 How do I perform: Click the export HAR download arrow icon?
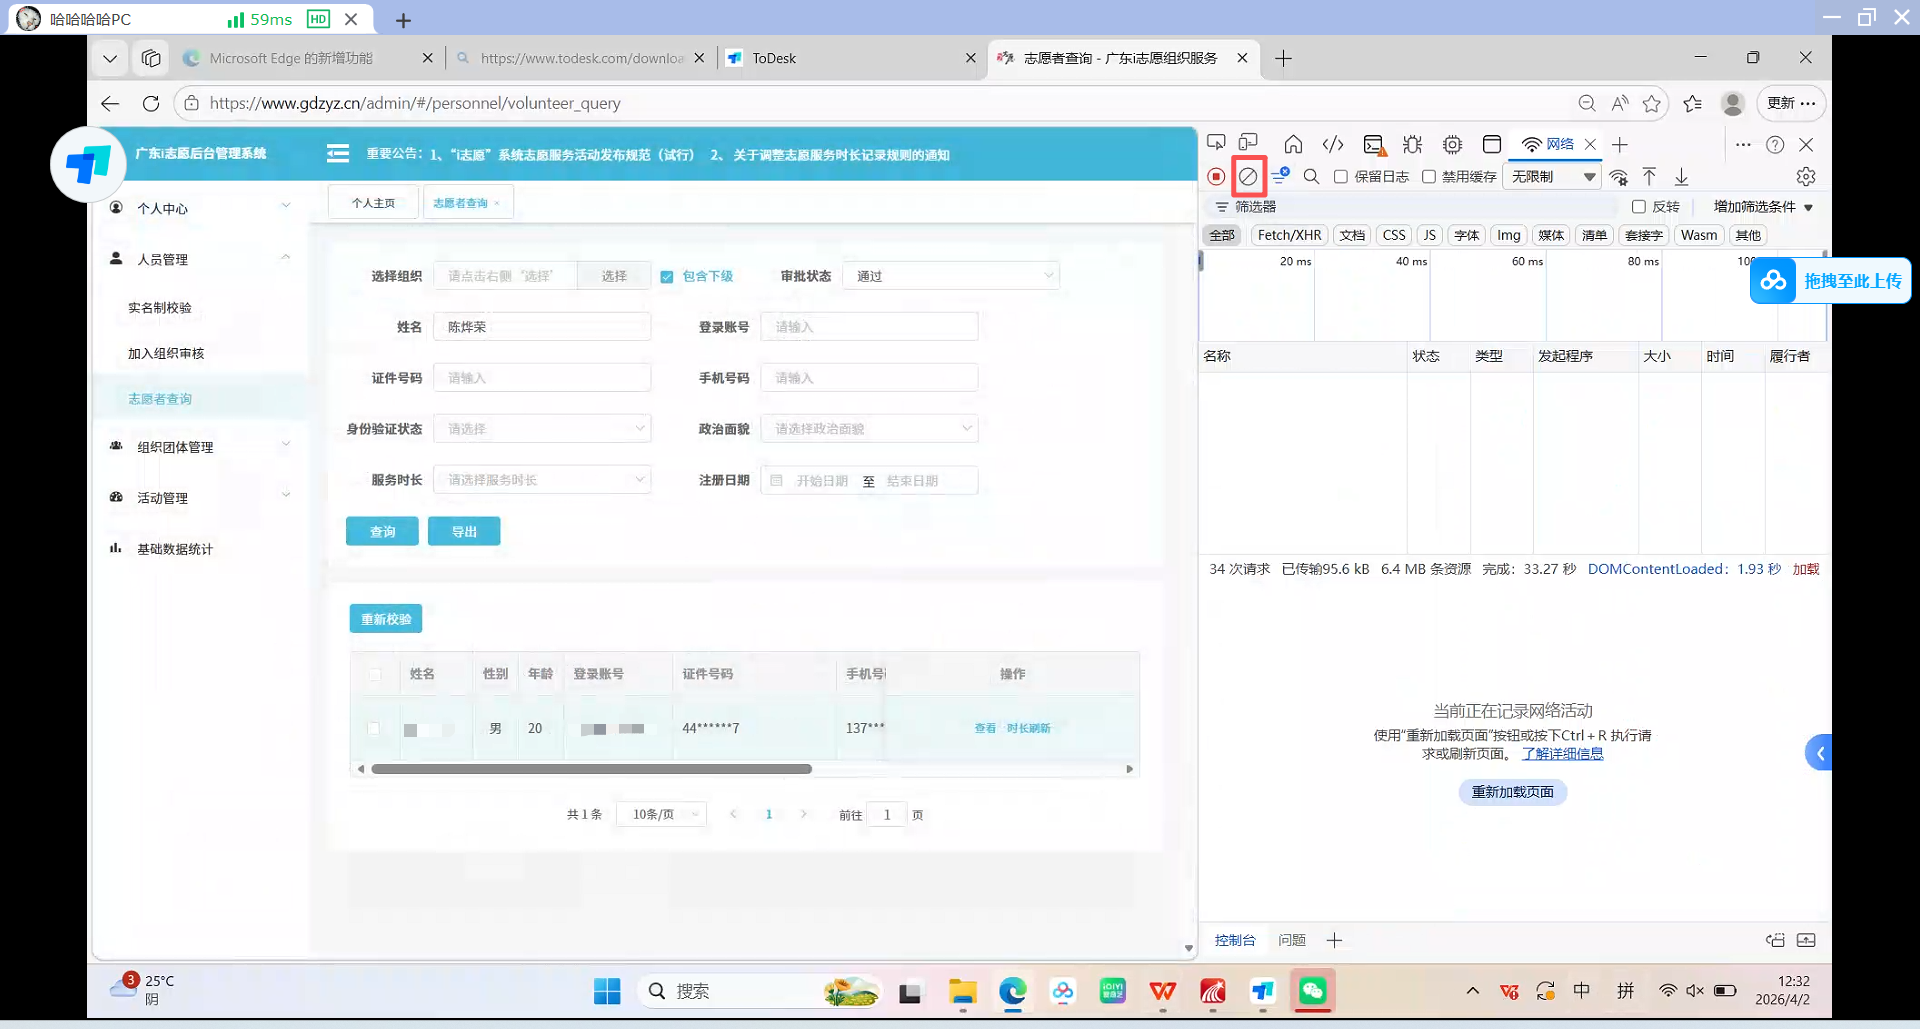(1681, 177)
